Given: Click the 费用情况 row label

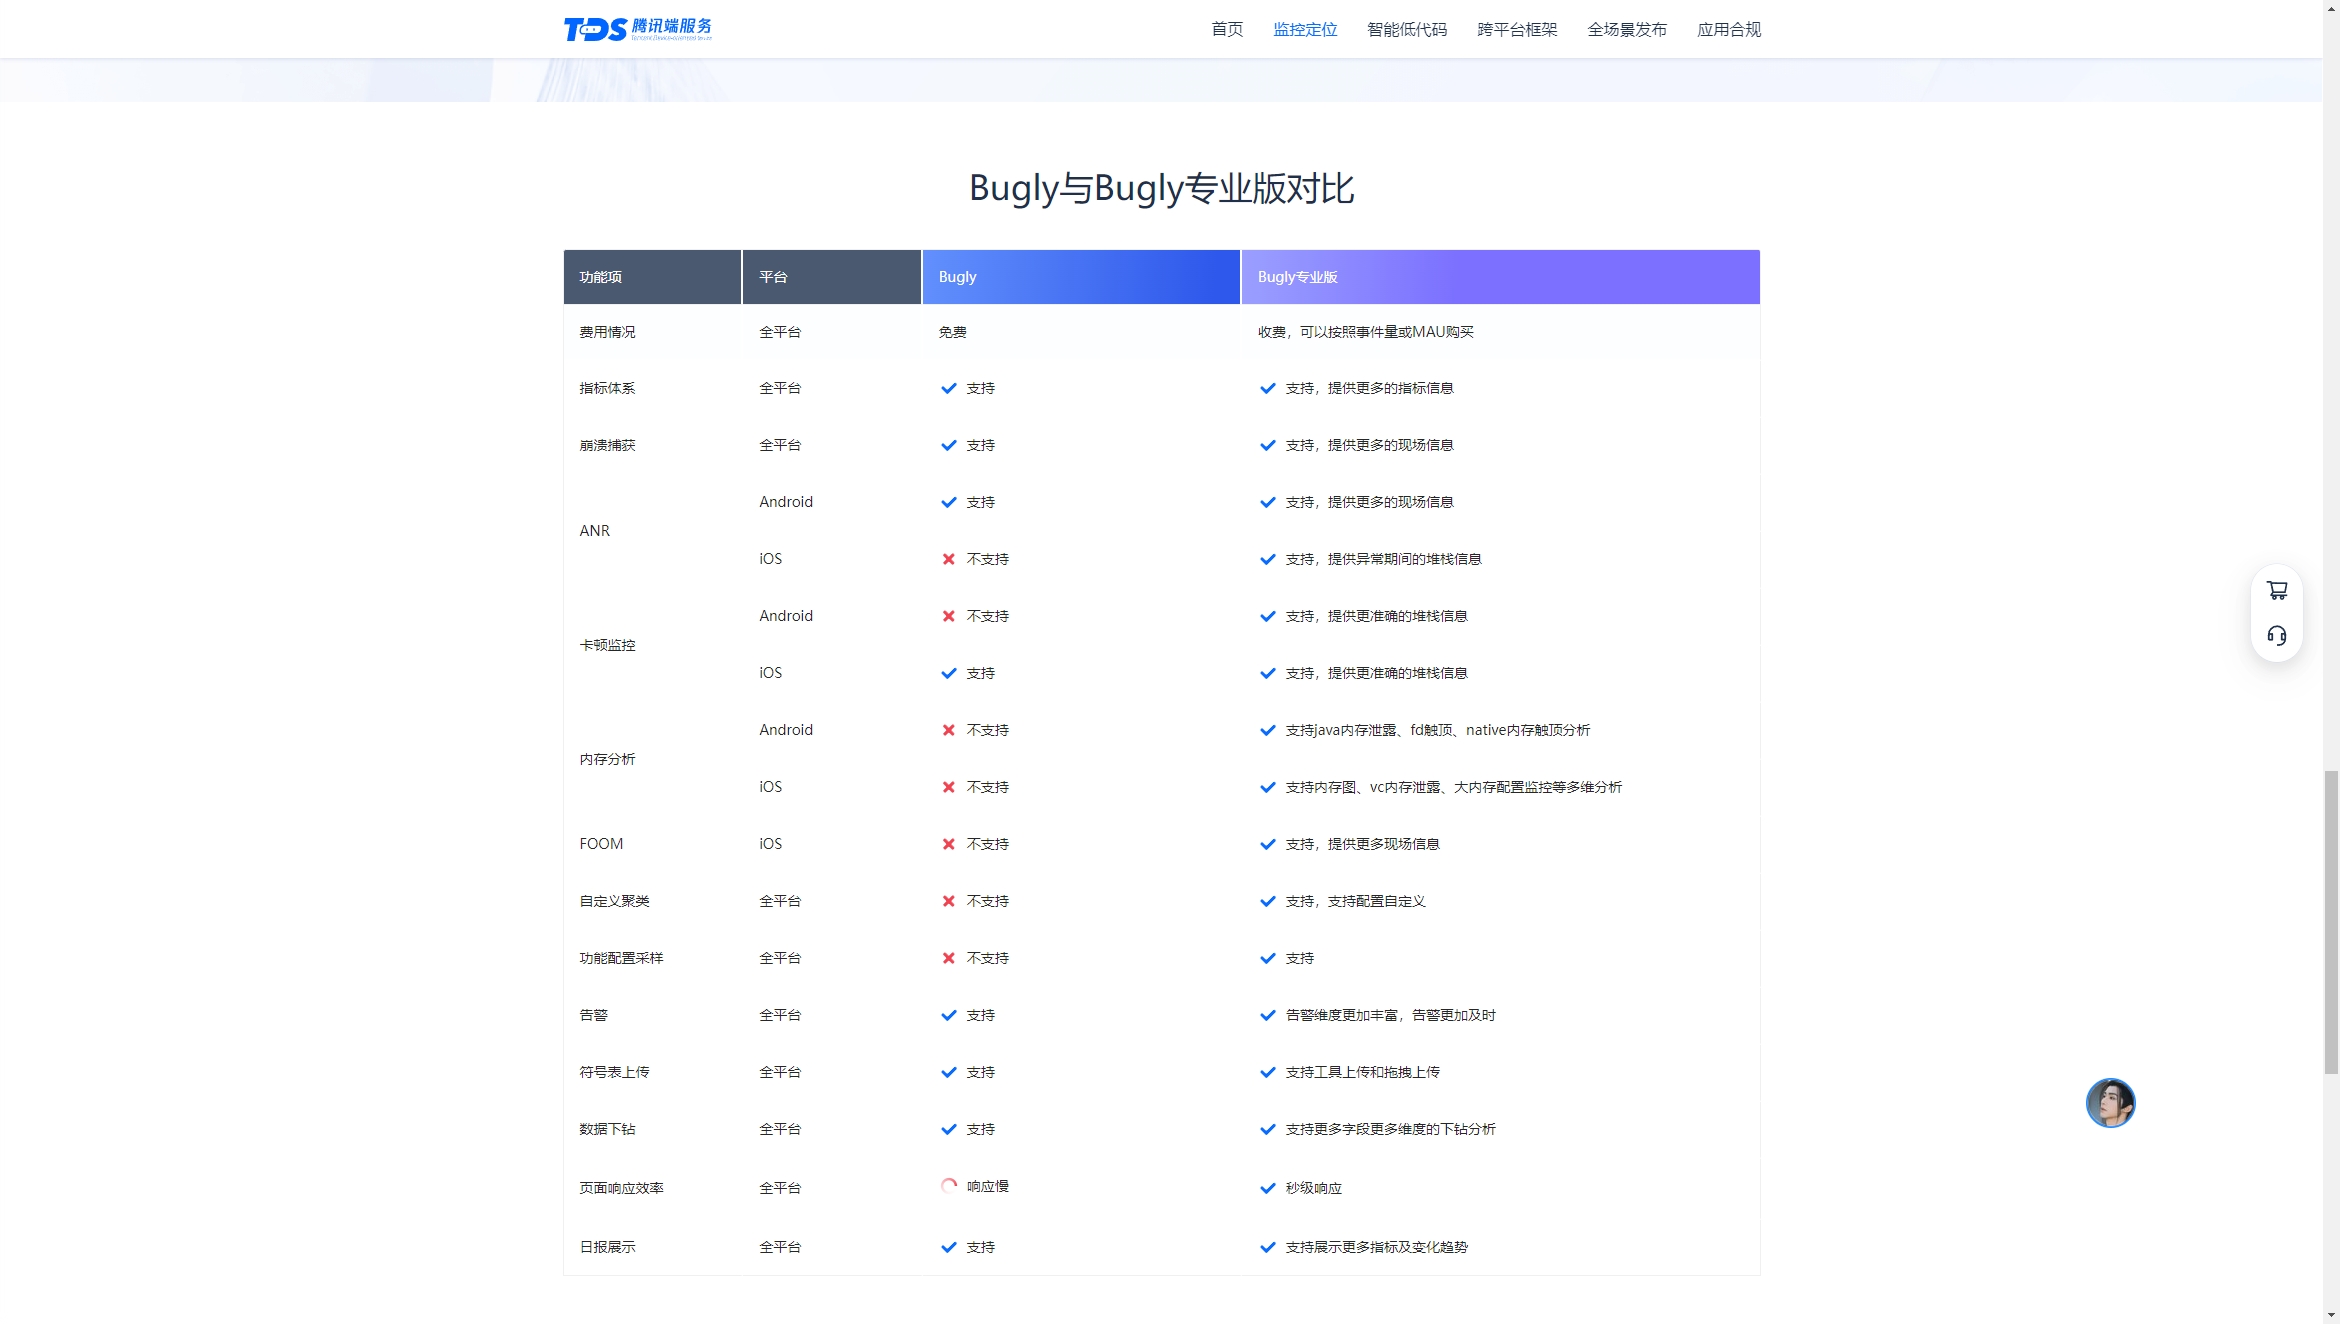Looking at the screenshot, I should [x=607, y=332].
